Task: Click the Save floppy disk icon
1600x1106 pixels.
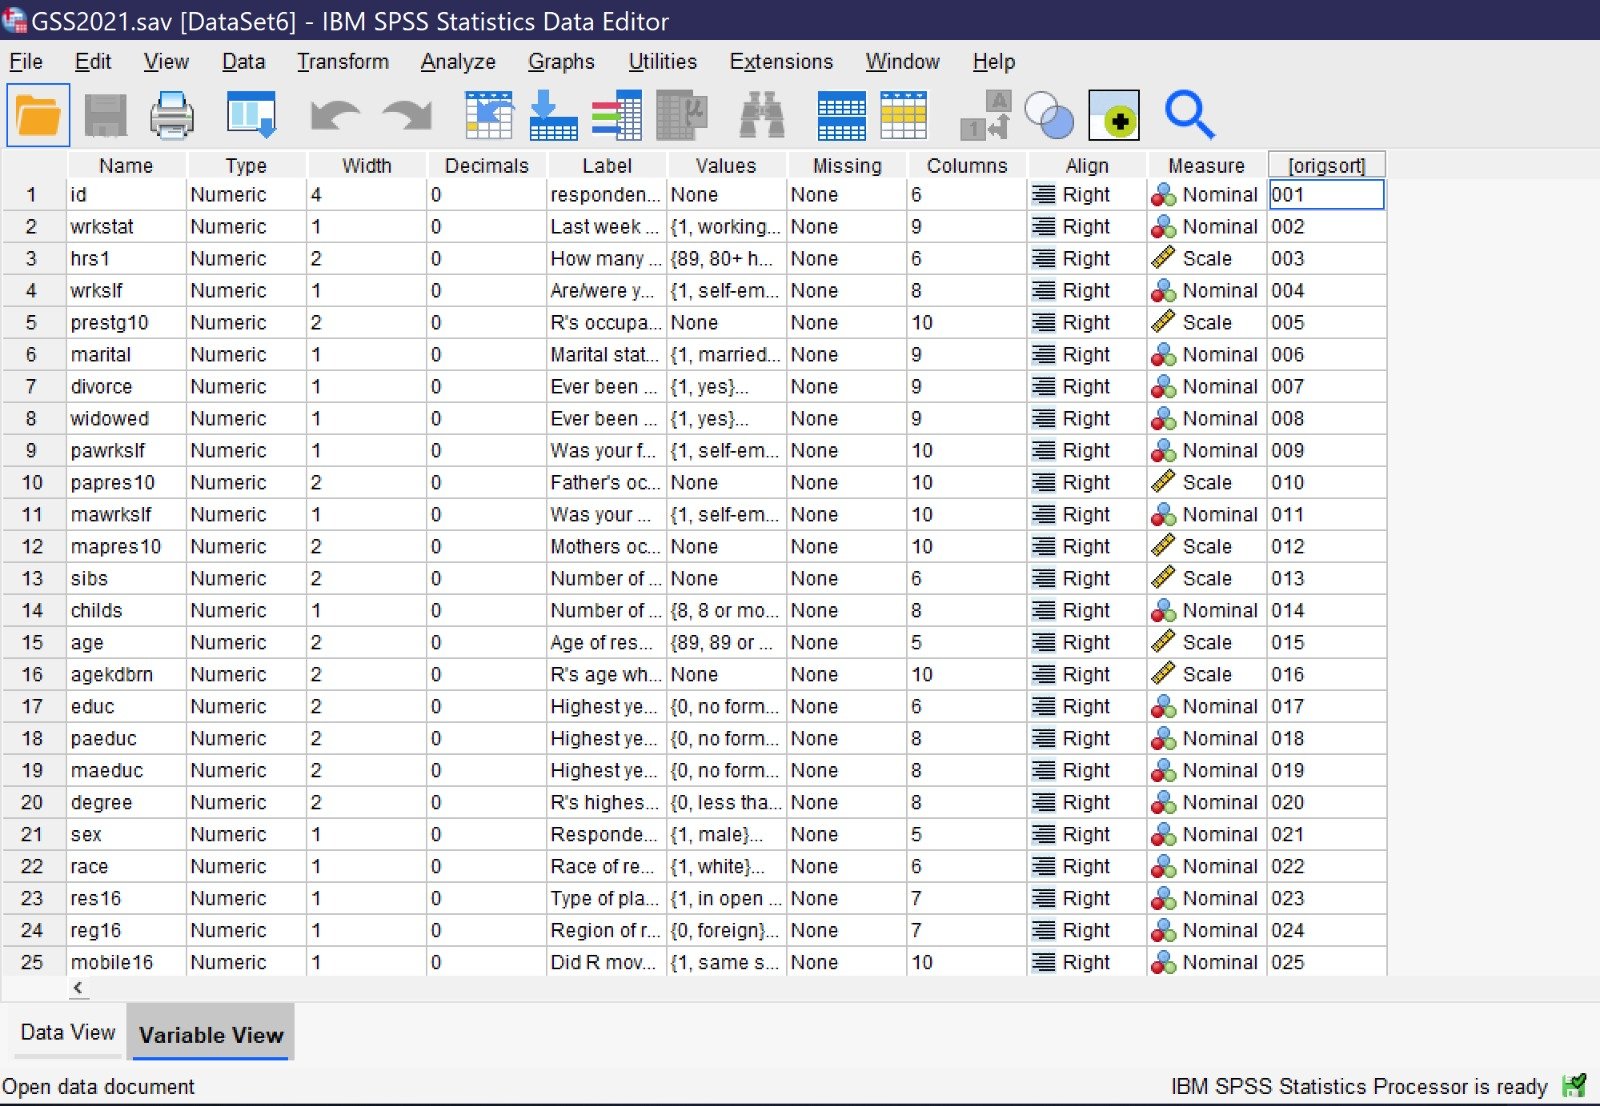Action: coord(105,115)
